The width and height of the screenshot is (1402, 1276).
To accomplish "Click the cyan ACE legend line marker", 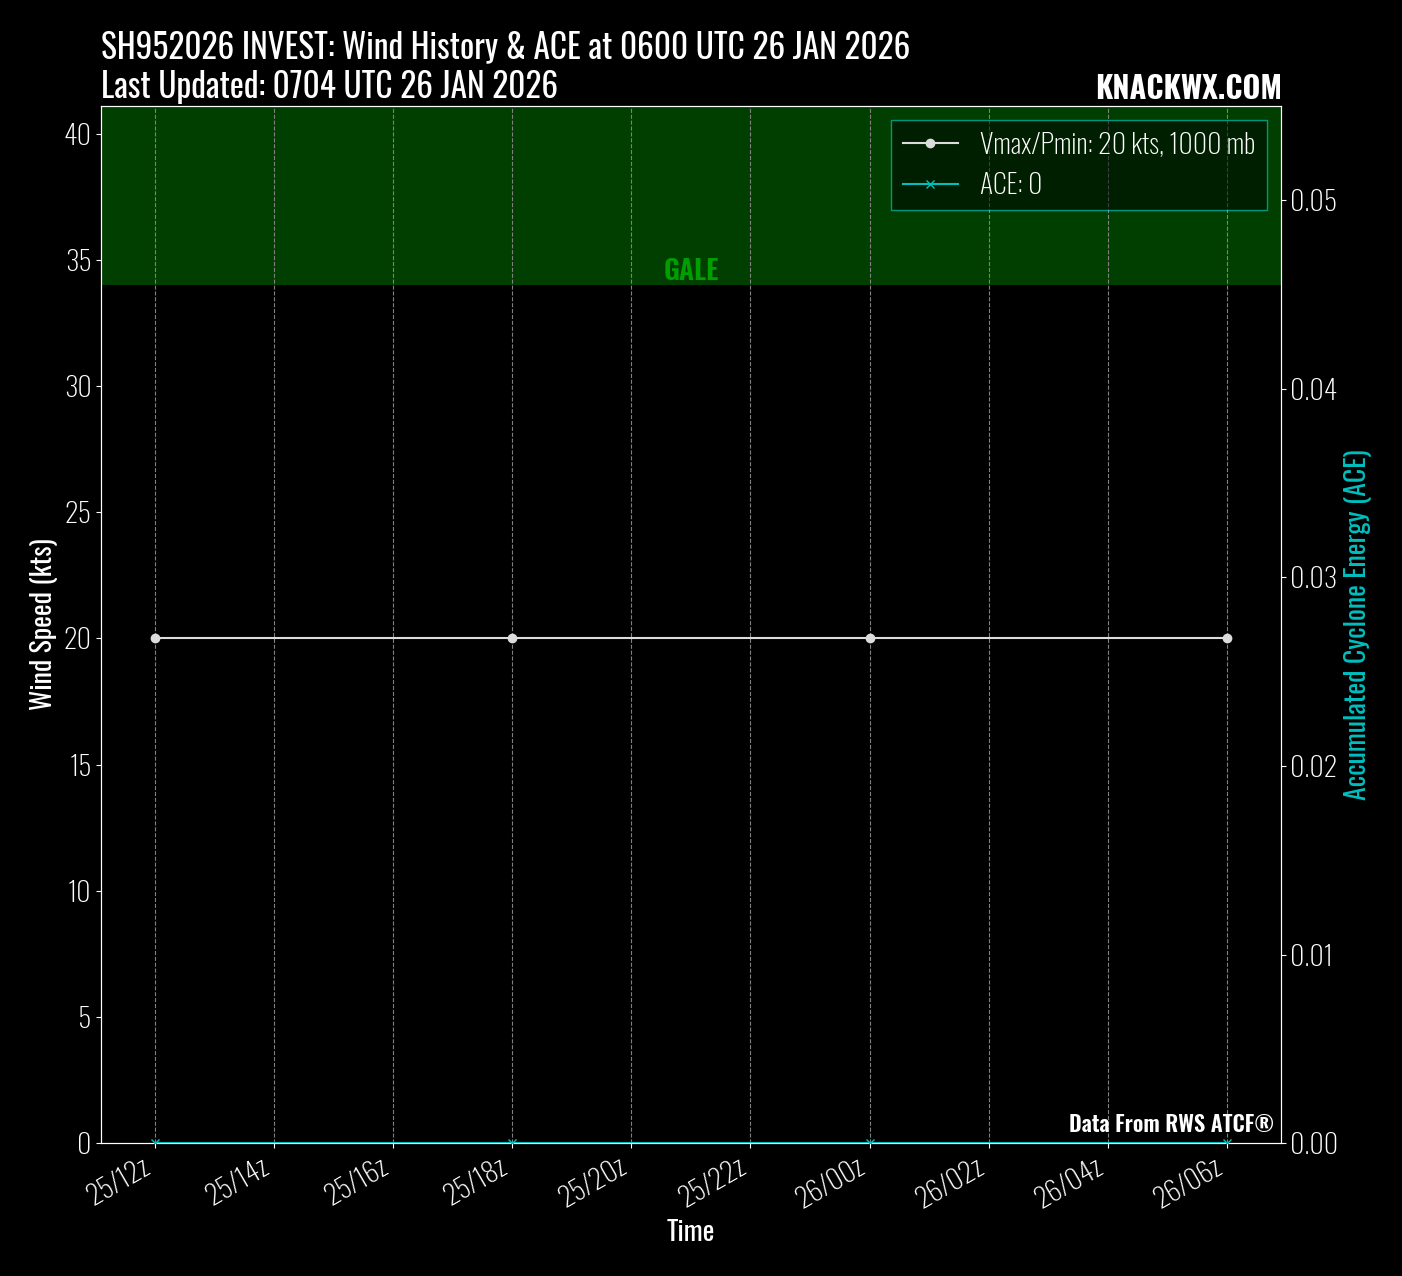I will [x=930, y=184].
